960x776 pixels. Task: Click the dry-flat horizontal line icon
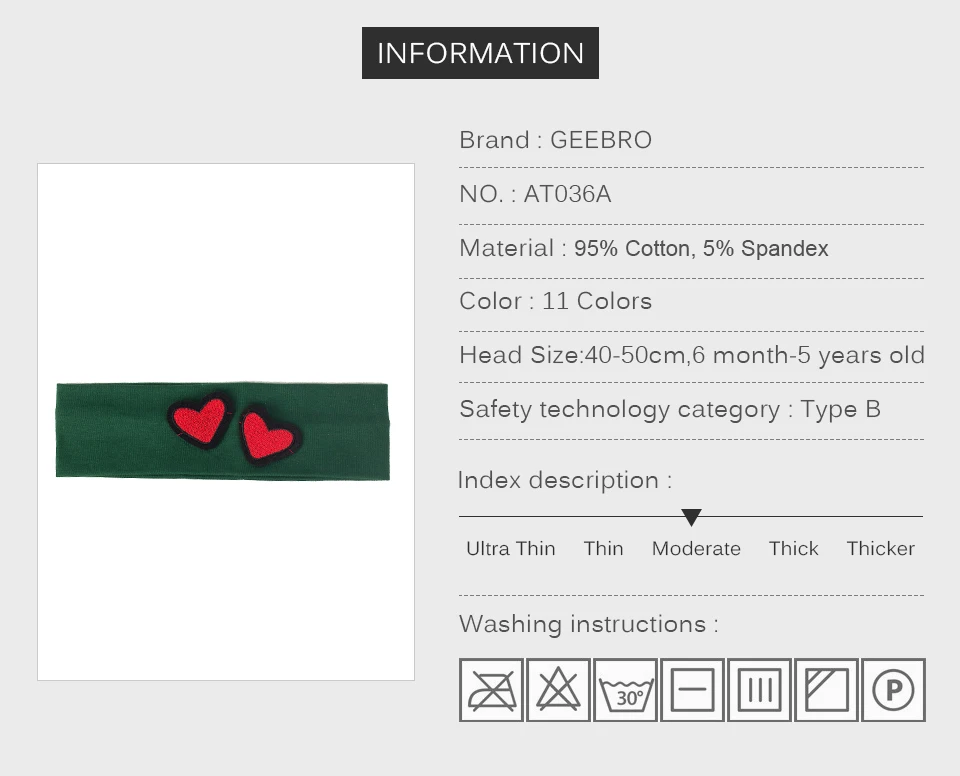(692, 690)
